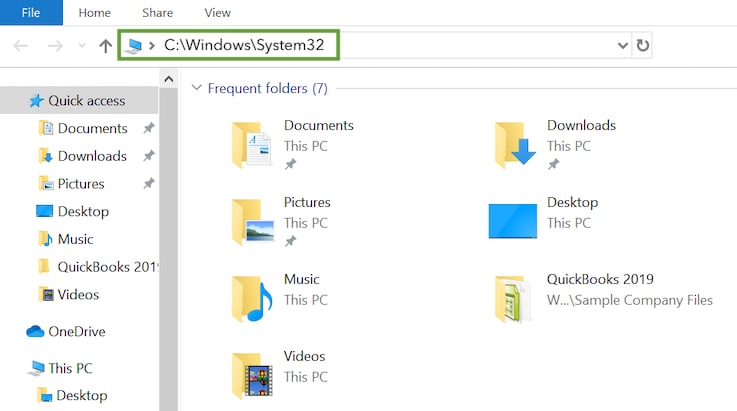737x411 pixels.
Task: Click the 'Videos' label in Frequent folders
Action: [x=304, y=356]
